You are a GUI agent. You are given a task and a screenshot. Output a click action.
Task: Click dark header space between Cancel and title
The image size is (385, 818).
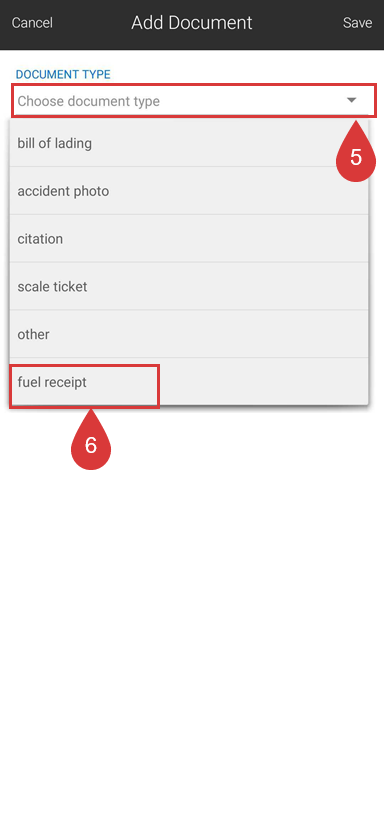point(91,23)
